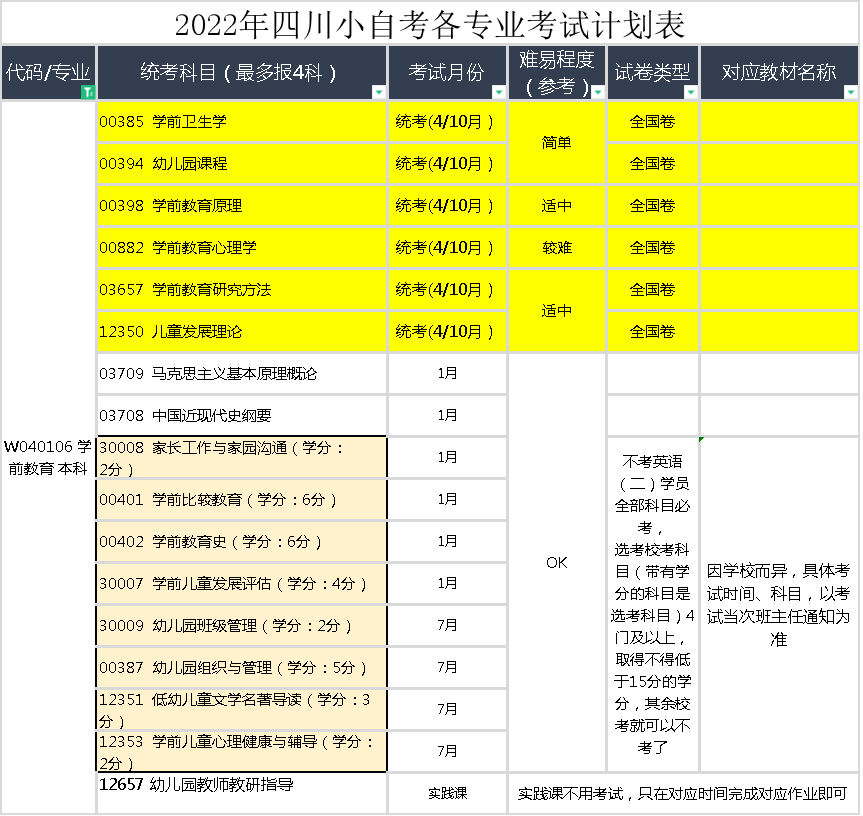Click the 00394 幼儿园课程 cell

(241, 164)
